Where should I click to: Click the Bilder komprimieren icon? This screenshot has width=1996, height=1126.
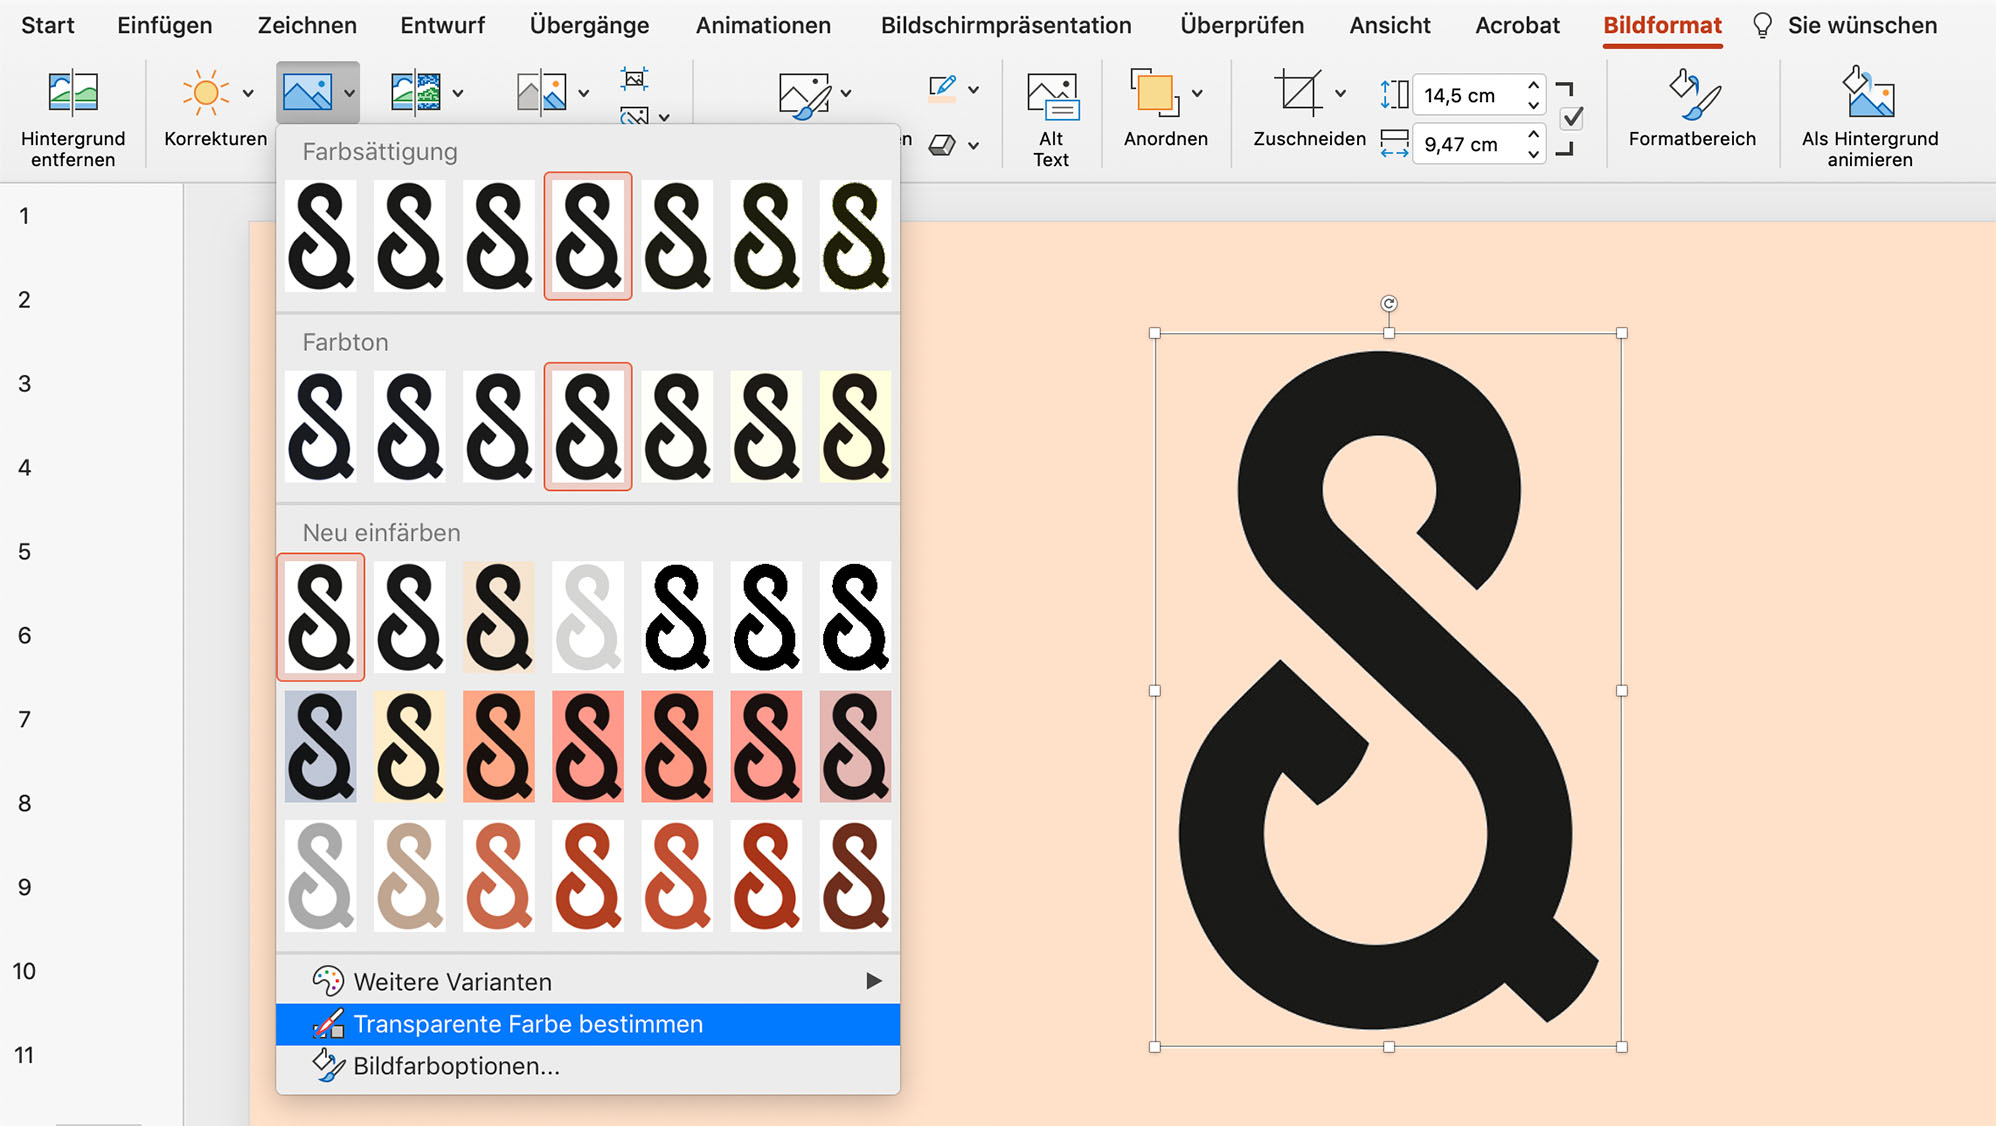[634, 78]
